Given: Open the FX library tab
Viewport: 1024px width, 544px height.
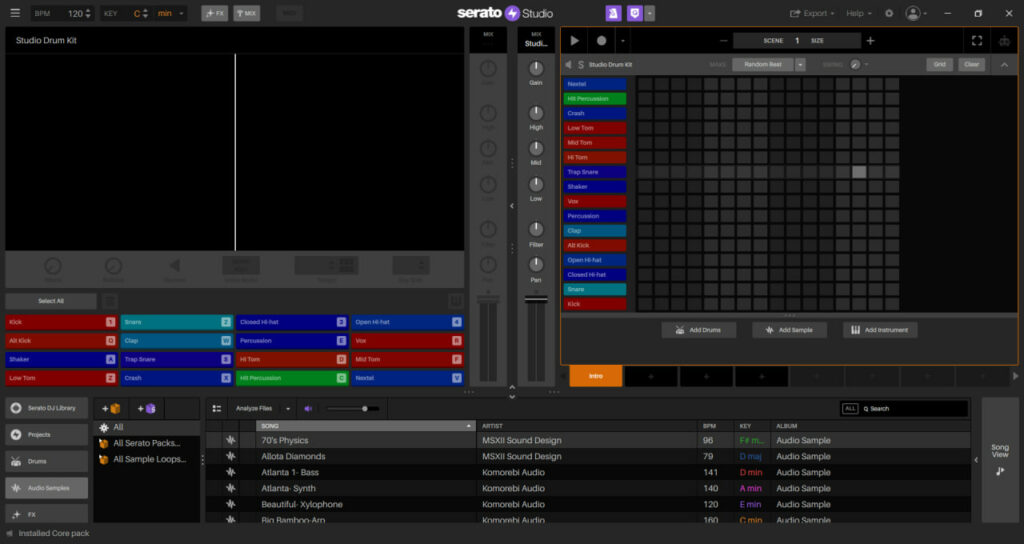Looking at the screenshot, I should 46,514.
